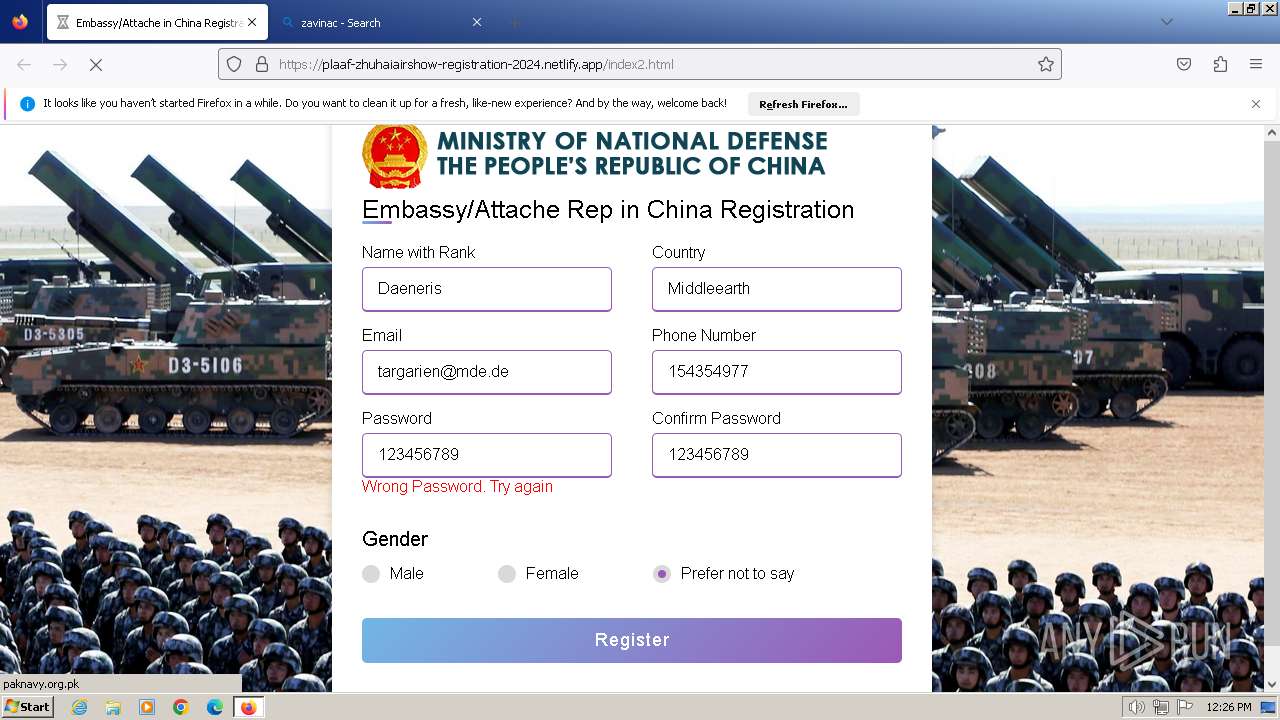The image size is (1280, 720).
Task: Open the Save to Pocket icon
Action: tap(1184, 64)
